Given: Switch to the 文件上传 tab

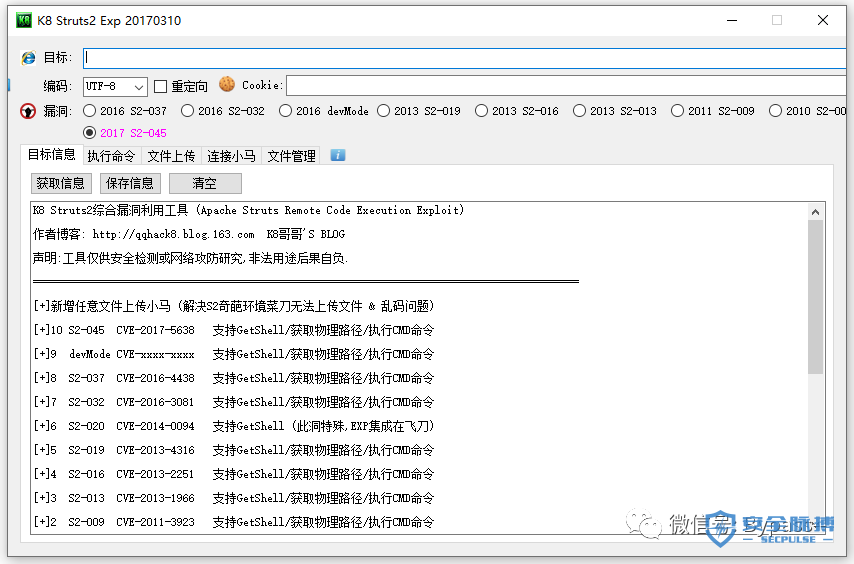Looking at the screenshot, I should 172,156.
